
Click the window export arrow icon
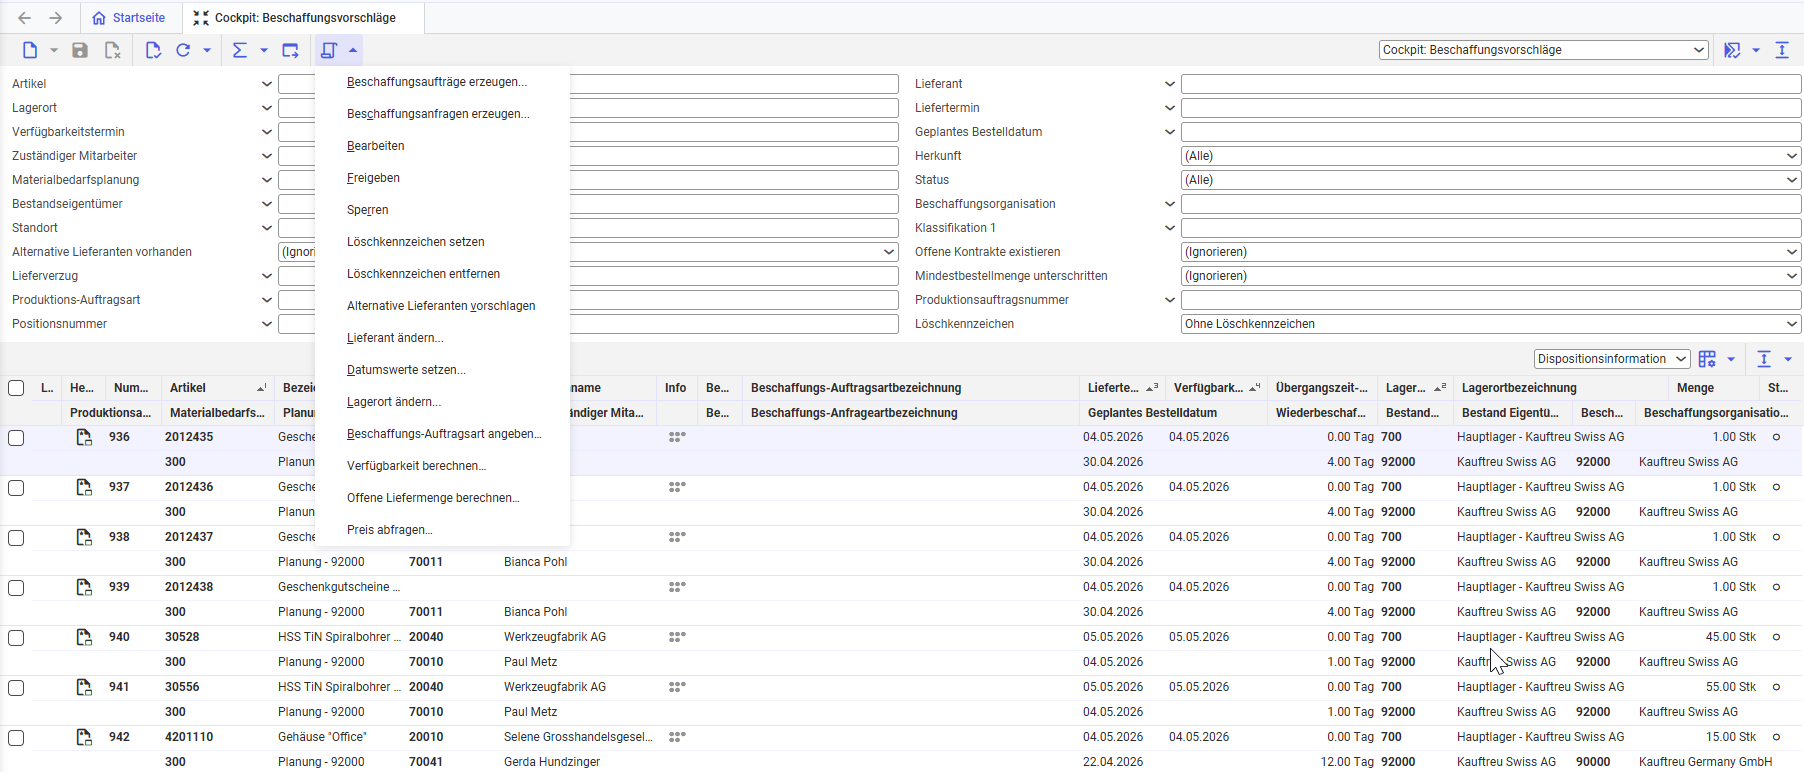click(290, 50)
